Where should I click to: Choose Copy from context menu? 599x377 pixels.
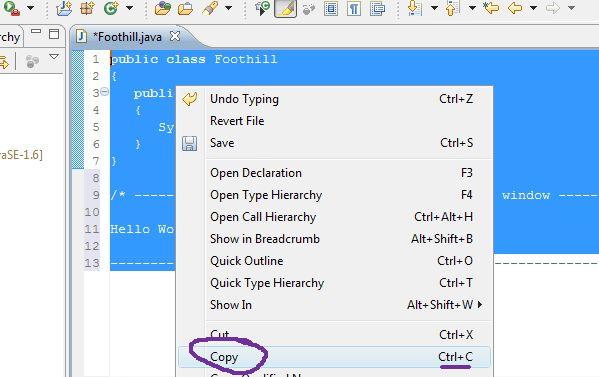click(x=335, y=357)
